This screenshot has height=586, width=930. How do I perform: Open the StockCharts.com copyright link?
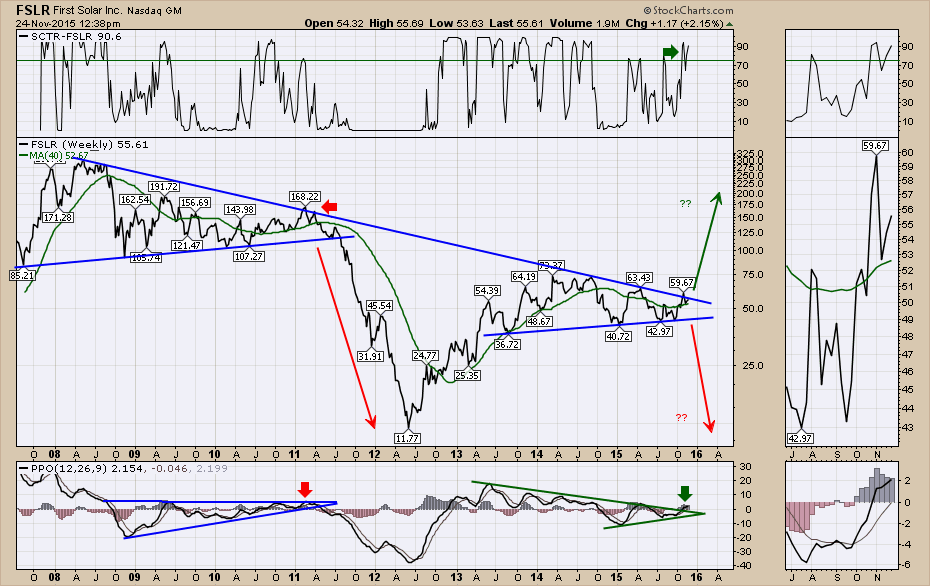(x=688, y=11)
